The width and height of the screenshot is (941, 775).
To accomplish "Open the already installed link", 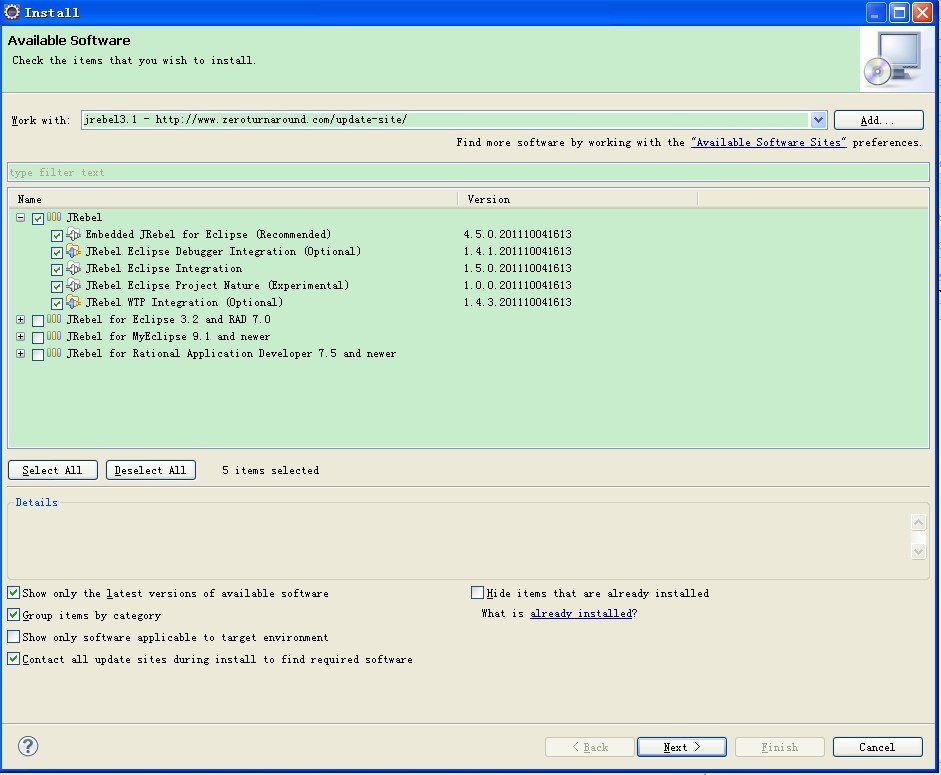I will [581, 613].
